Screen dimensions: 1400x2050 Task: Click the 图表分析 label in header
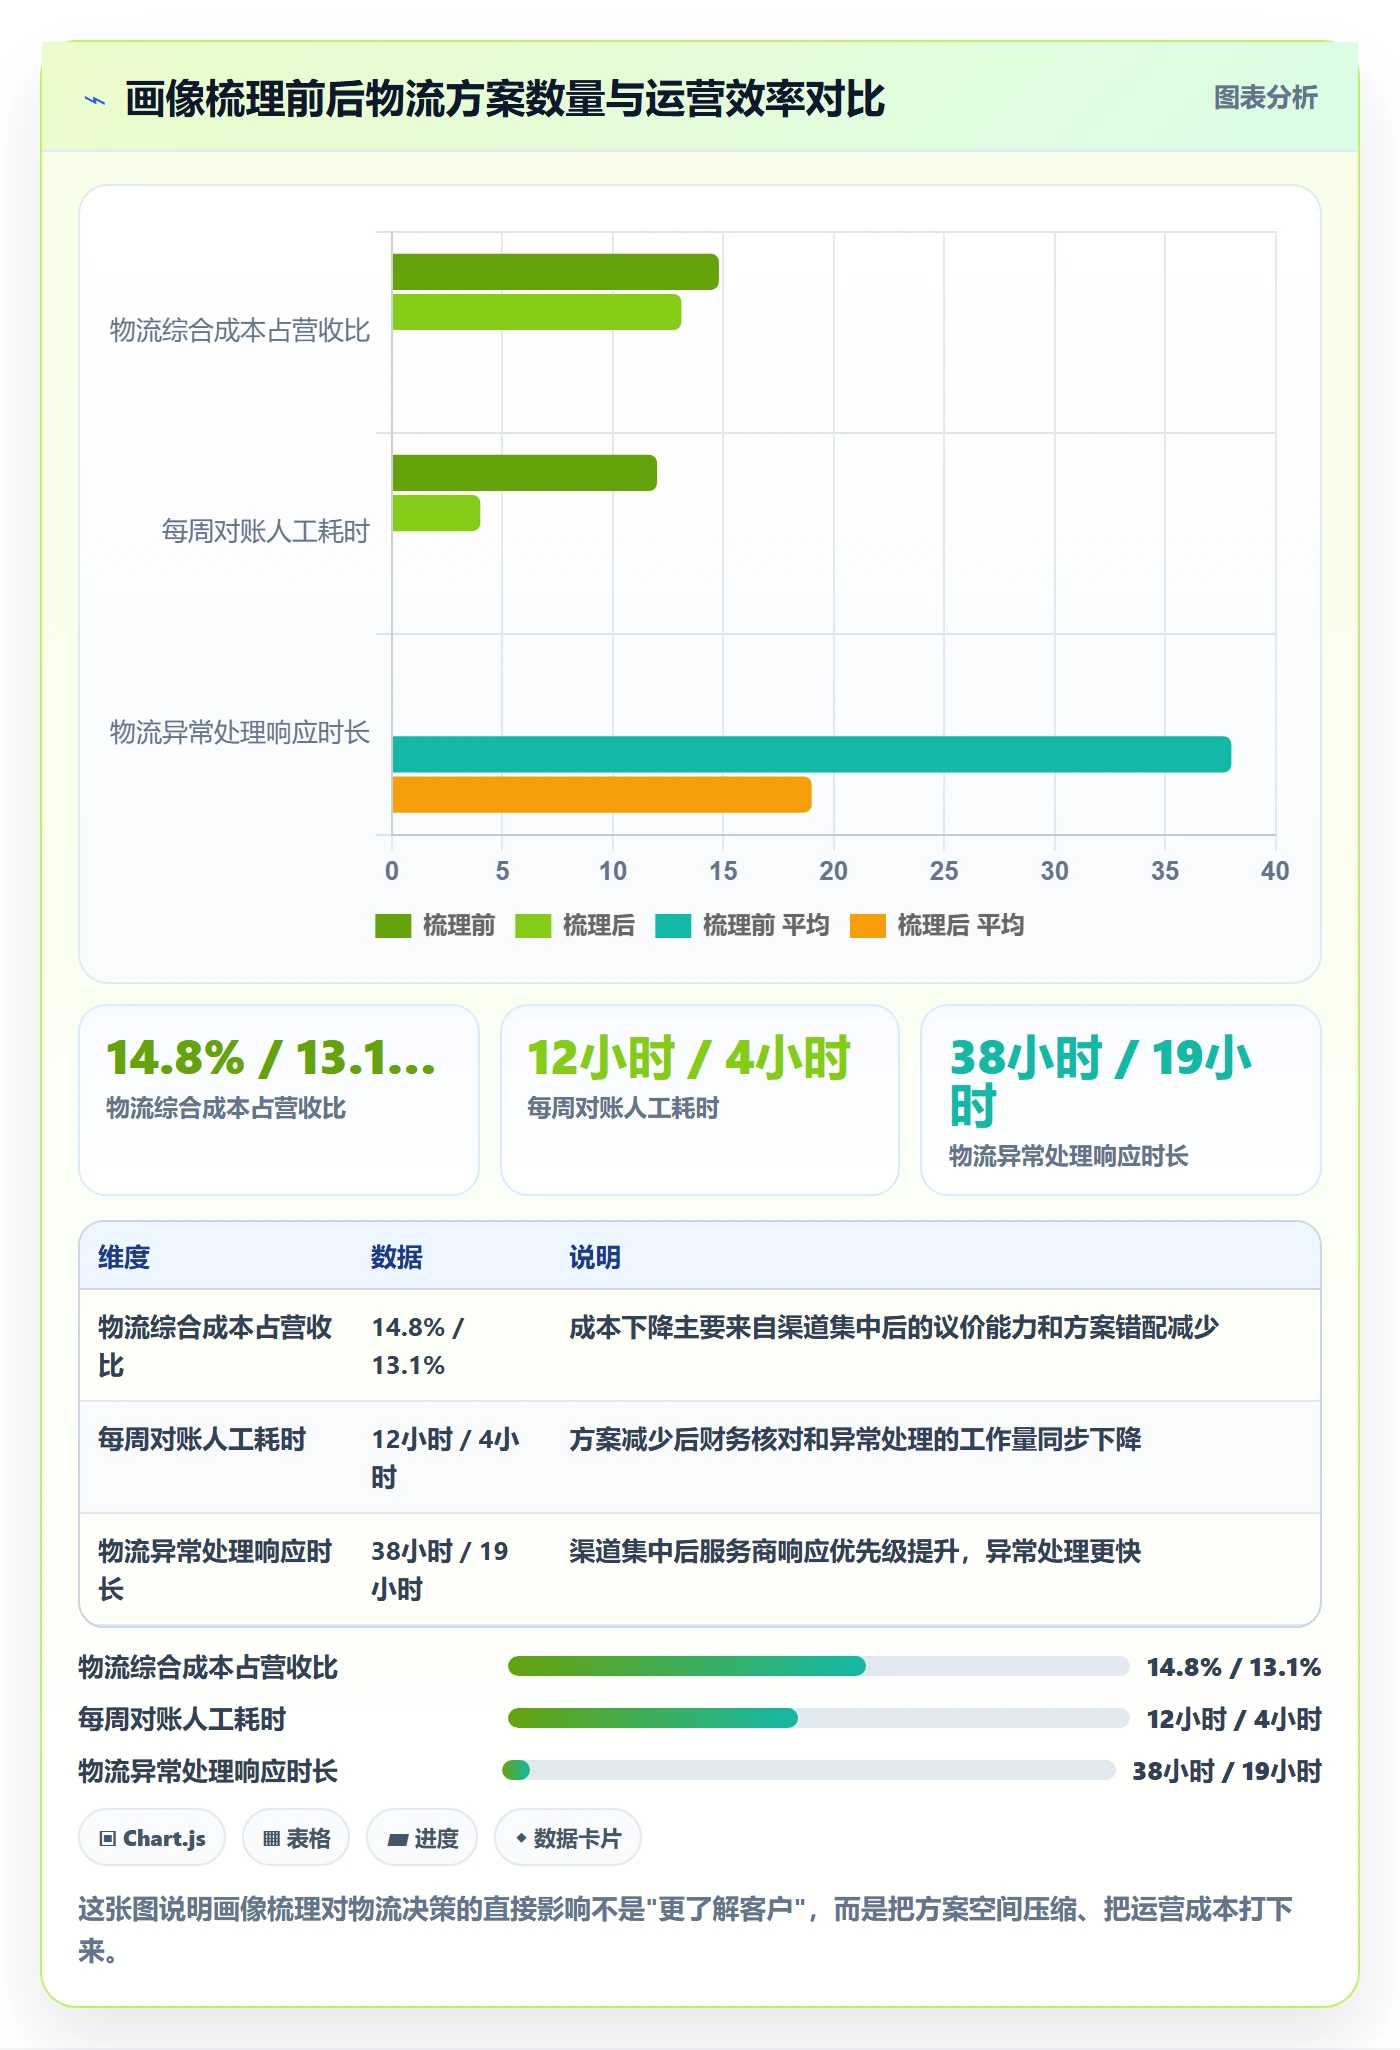(x=1265, y=98)
